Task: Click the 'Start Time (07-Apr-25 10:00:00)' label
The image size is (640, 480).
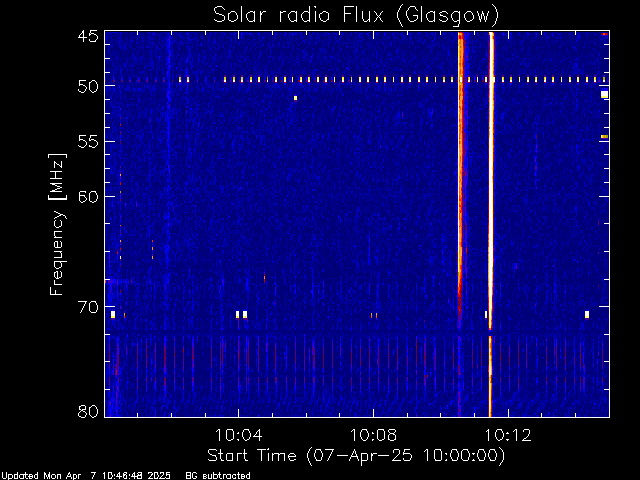Action: point(356,455)
